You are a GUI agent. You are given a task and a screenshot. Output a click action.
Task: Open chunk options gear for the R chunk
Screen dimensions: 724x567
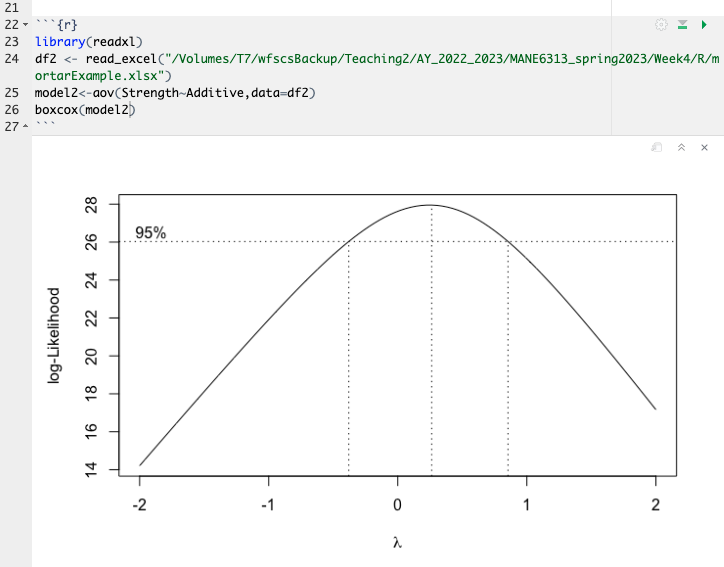pyautogui.click(x=661, y=24)
